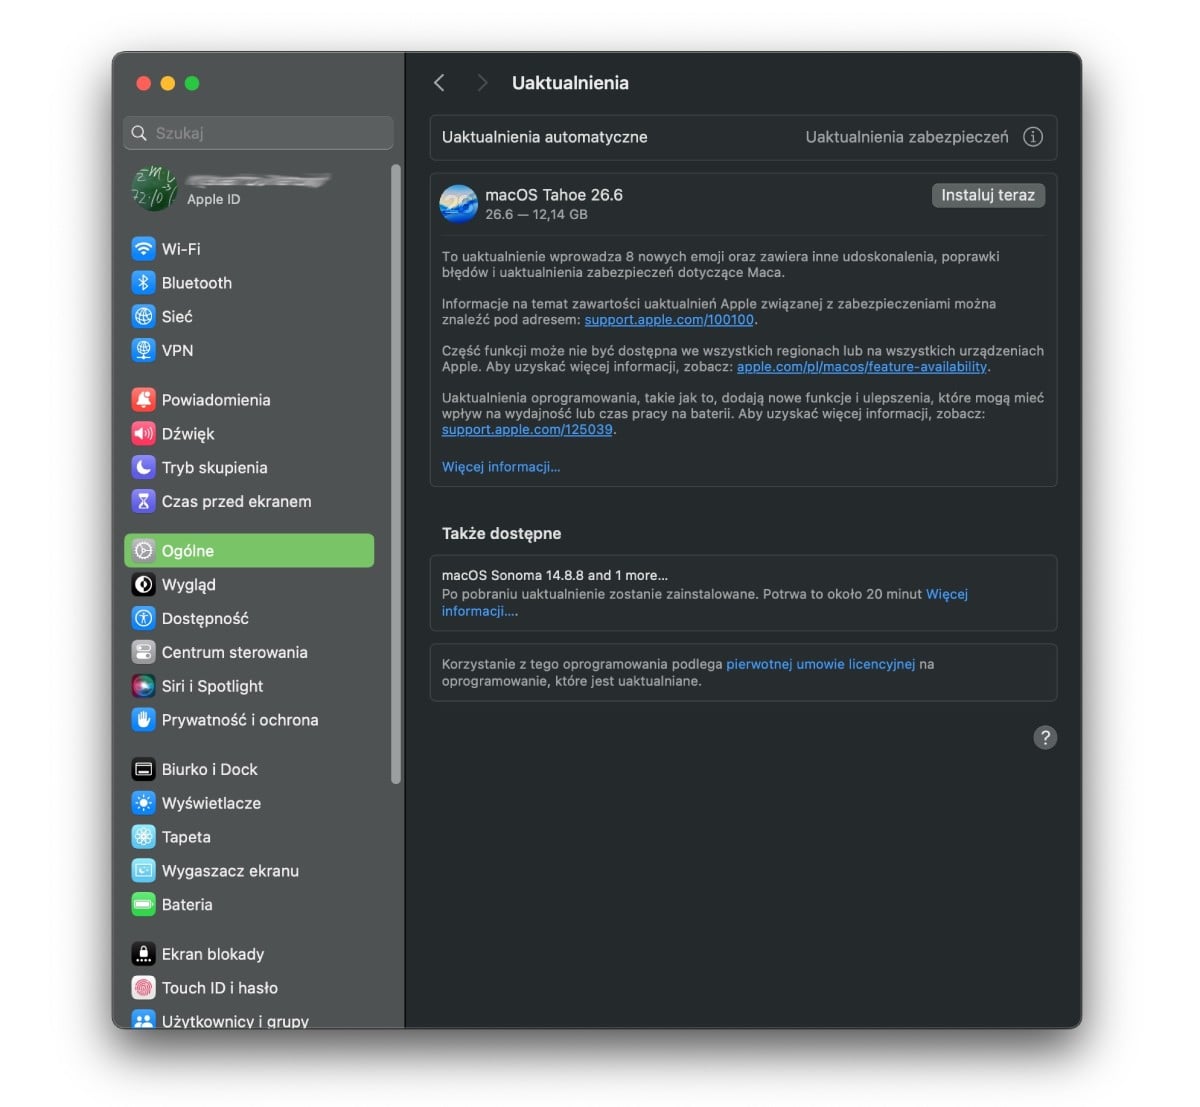Select the Bluetooth icon in sidebar

point(143,283)
